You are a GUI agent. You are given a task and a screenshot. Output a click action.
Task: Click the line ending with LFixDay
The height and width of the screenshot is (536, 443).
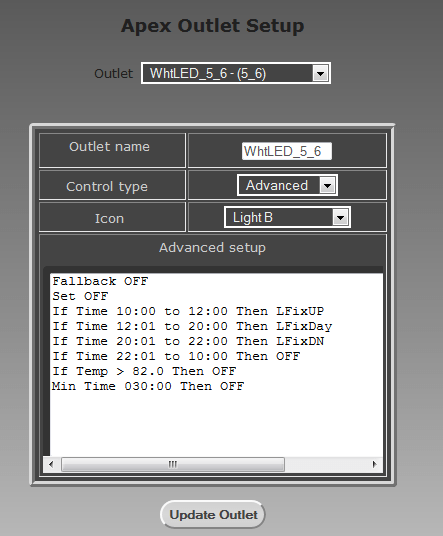click(192, 326)
